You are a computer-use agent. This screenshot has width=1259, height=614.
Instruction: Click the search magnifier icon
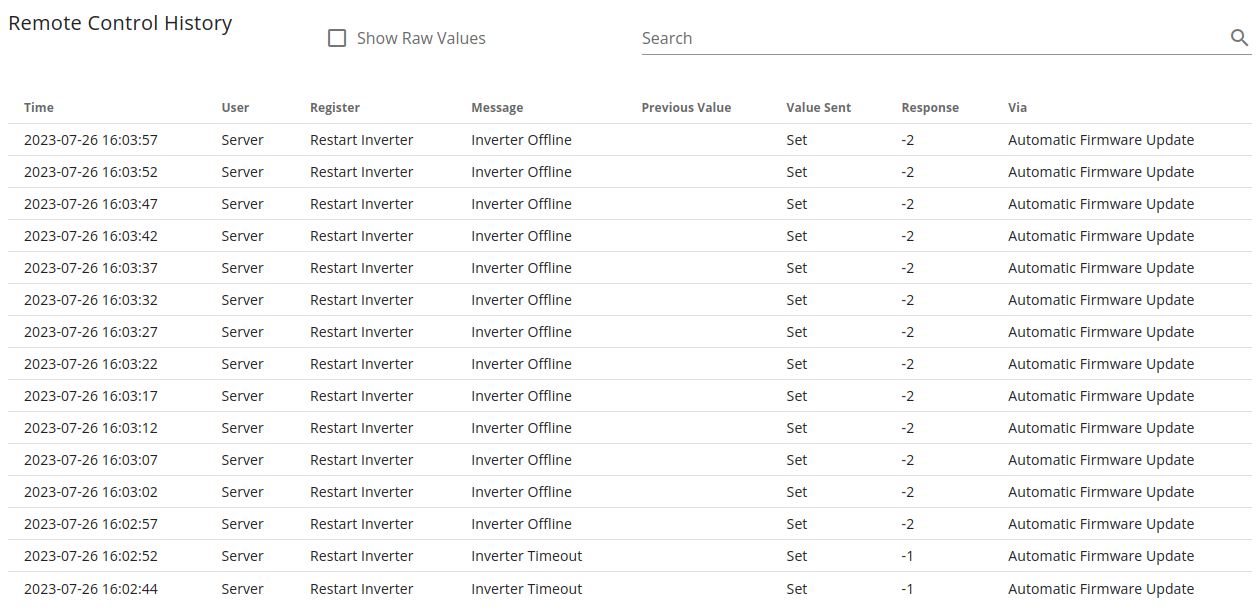click(x=1239, y=38)
